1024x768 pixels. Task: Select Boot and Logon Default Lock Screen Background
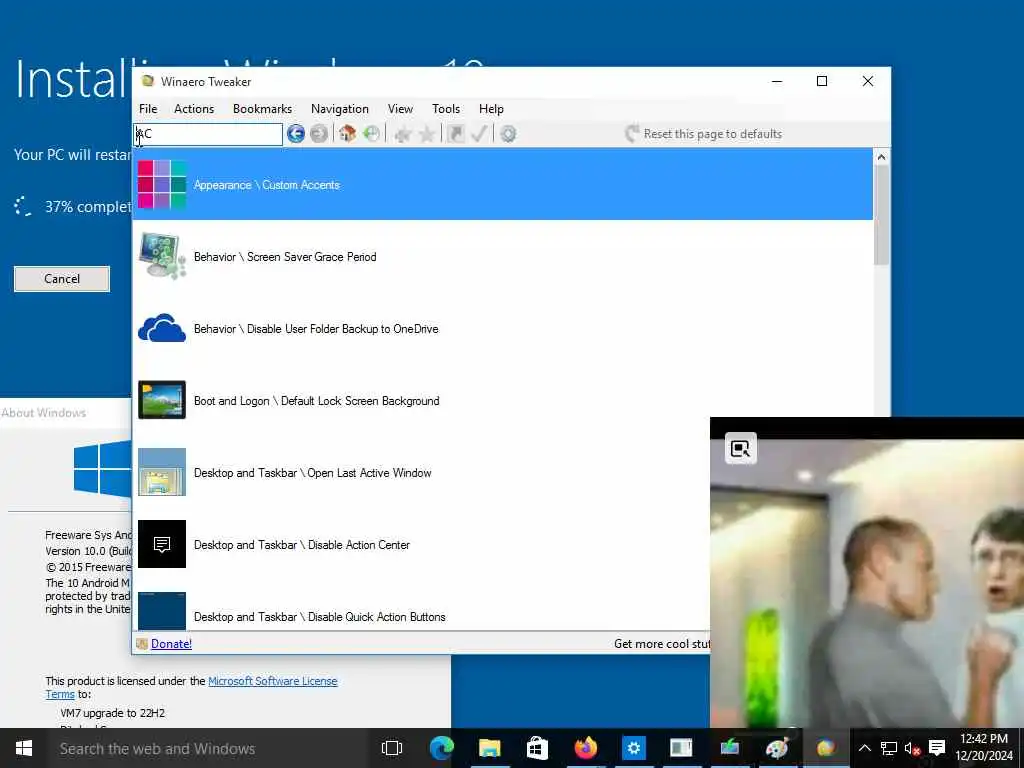(x=502, y=400)
